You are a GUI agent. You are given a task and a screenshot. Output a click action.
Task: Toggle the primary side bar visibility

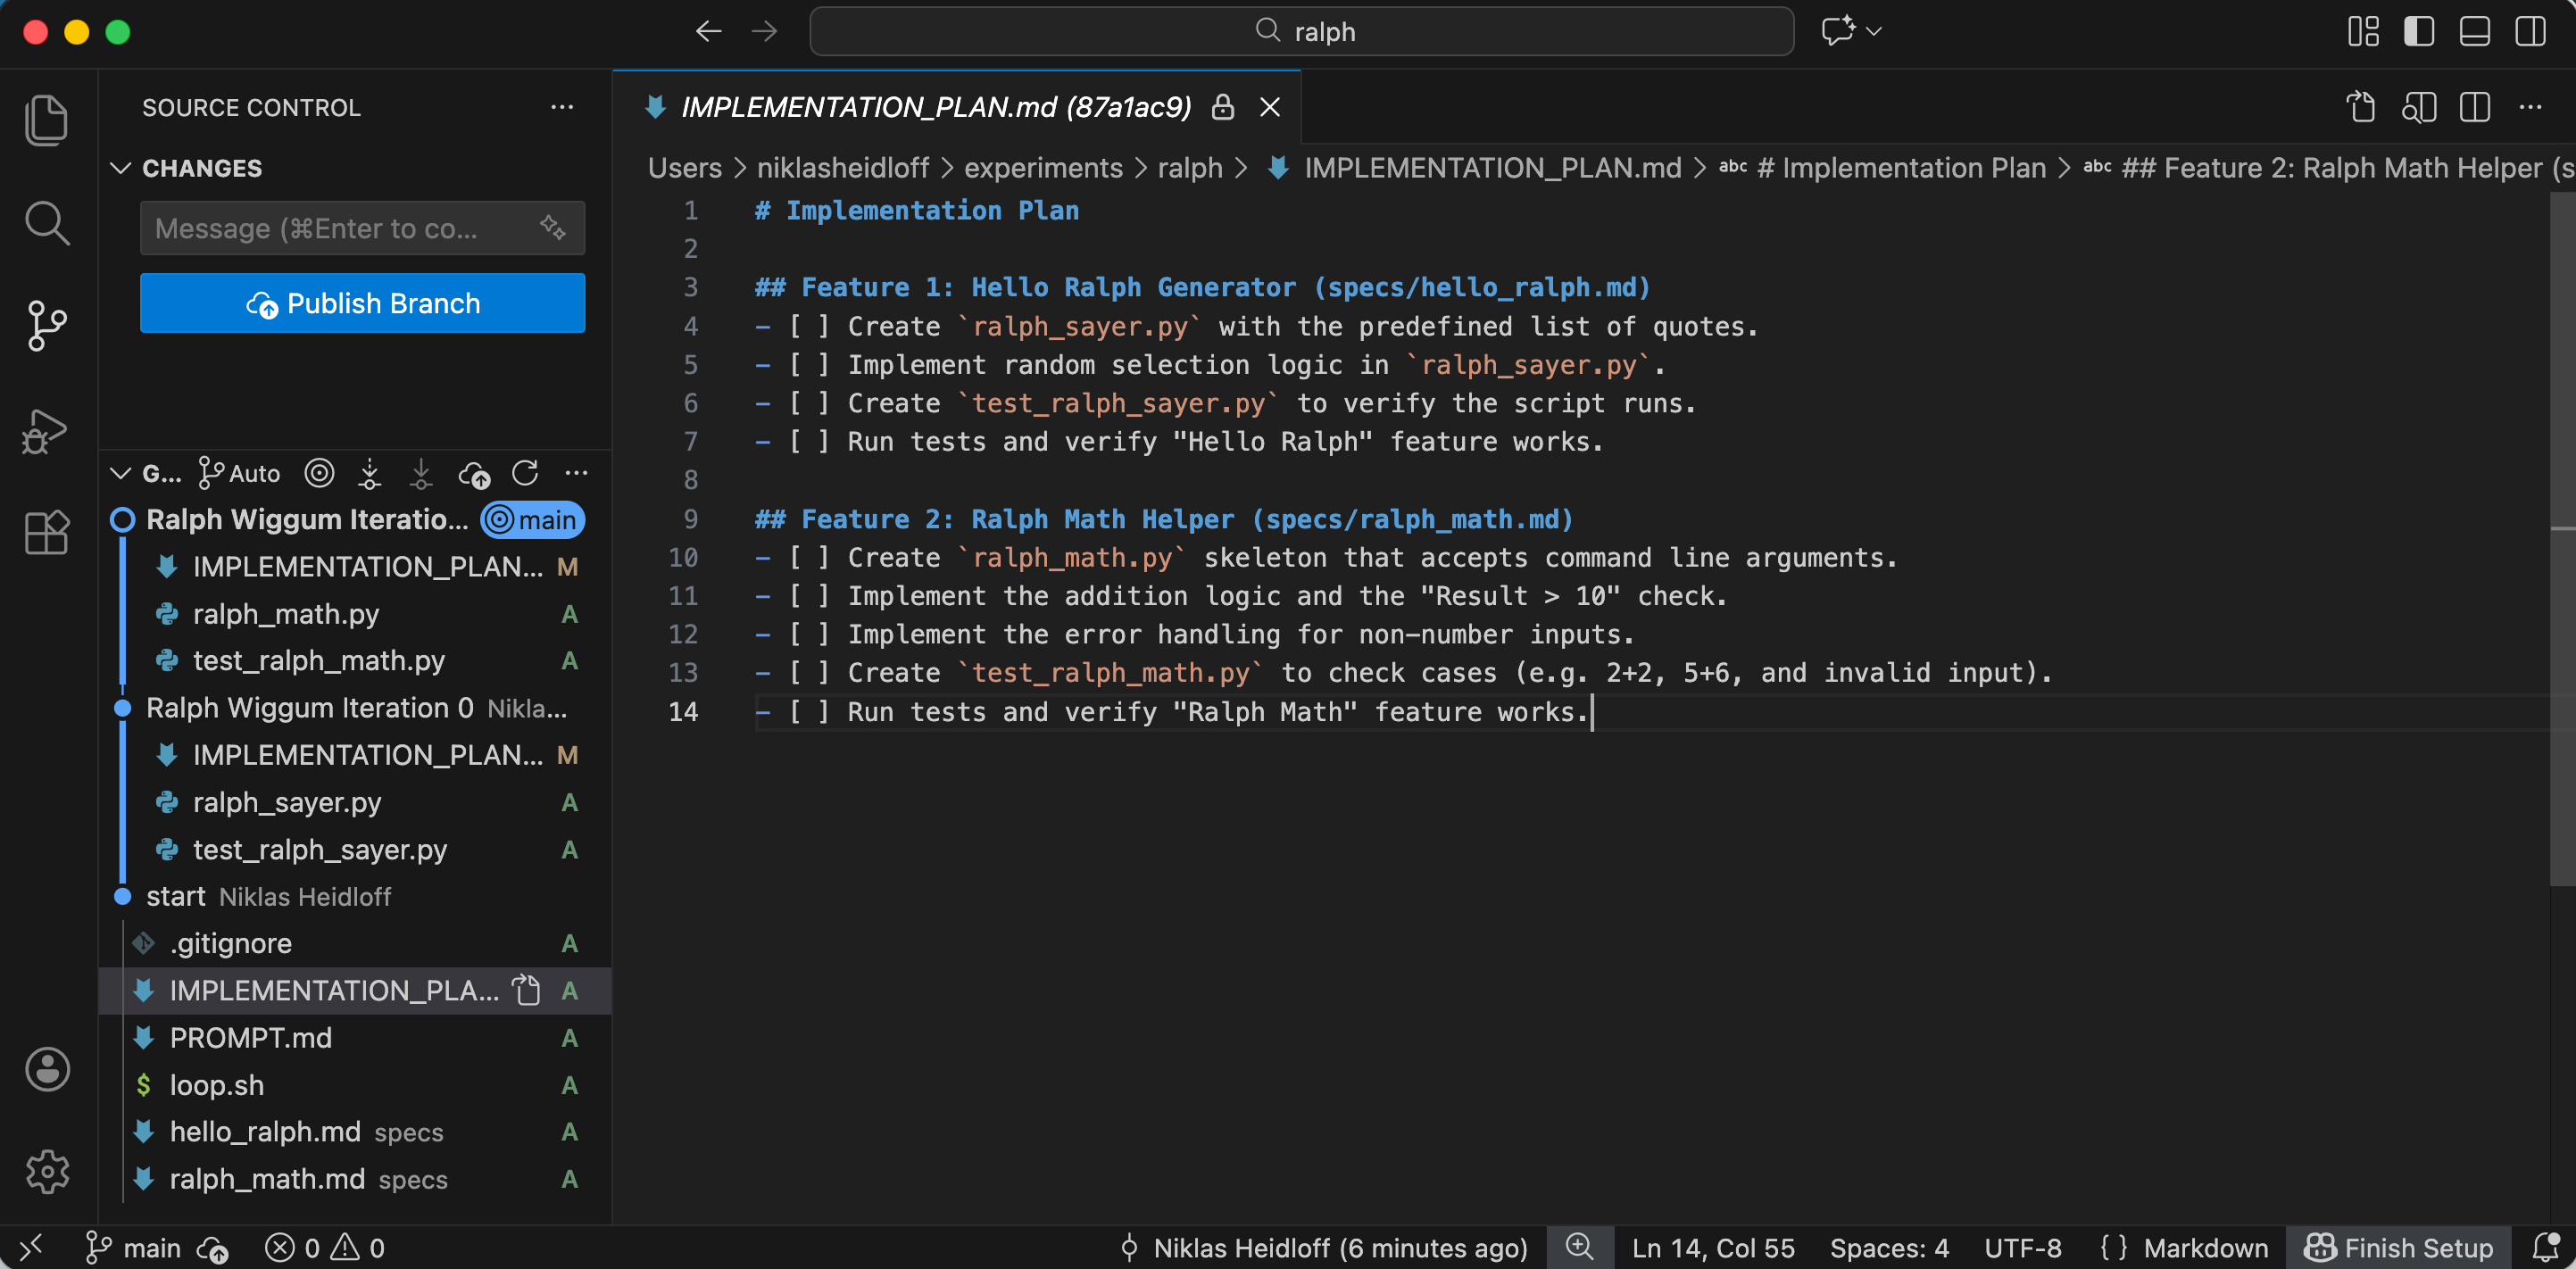[2418, 31]
